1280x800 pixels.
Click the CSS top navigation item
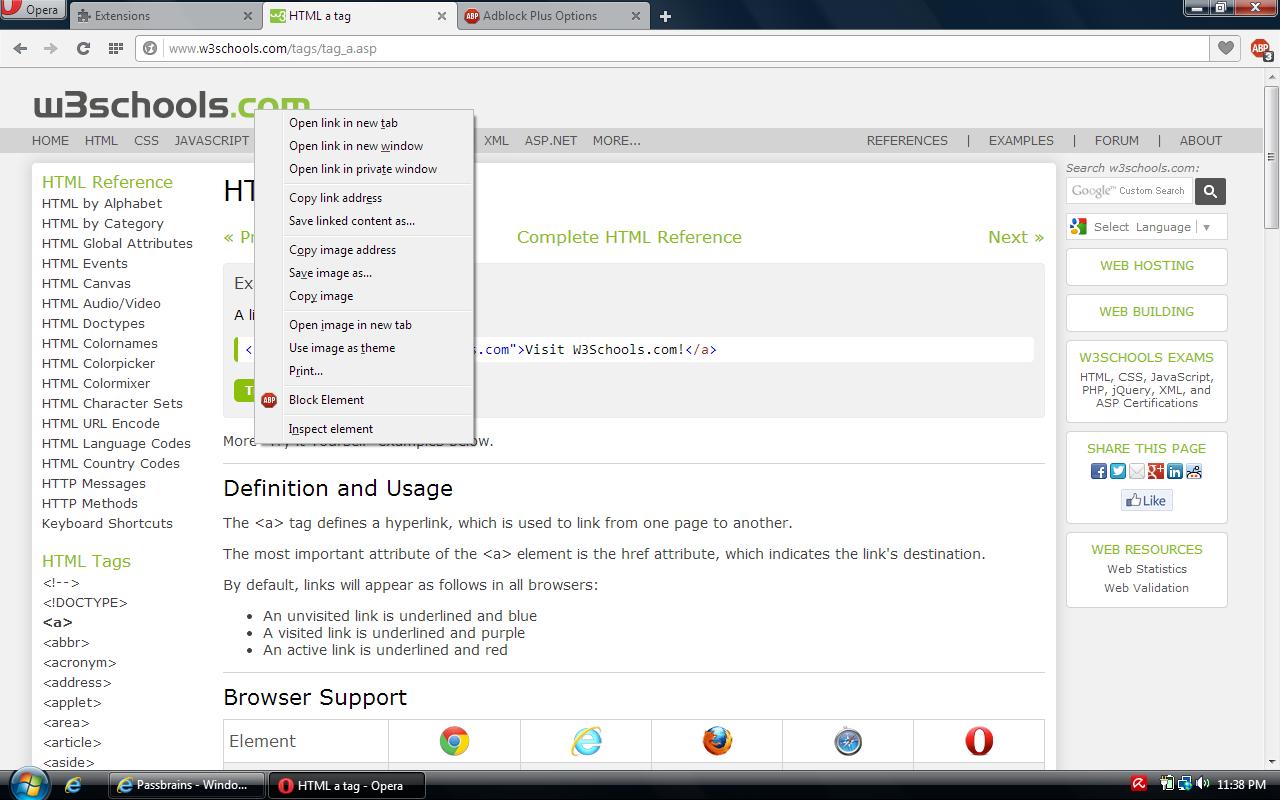pos(146,141)
